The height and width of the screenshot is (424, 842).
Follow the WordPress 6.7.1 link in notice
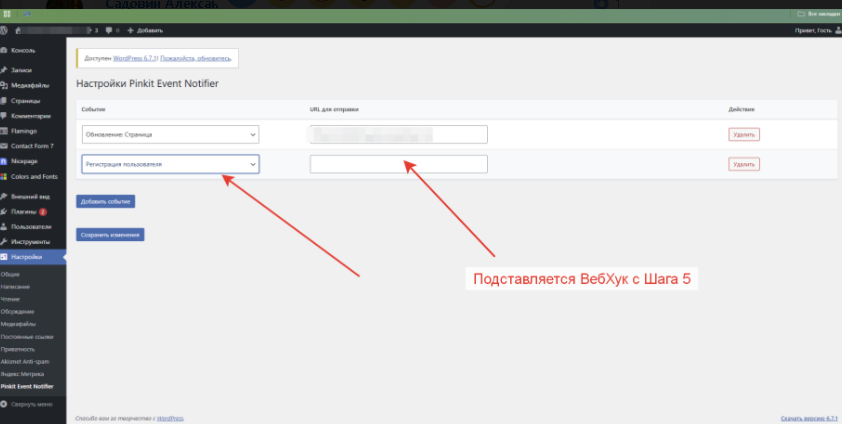click(x=134, y=58)
